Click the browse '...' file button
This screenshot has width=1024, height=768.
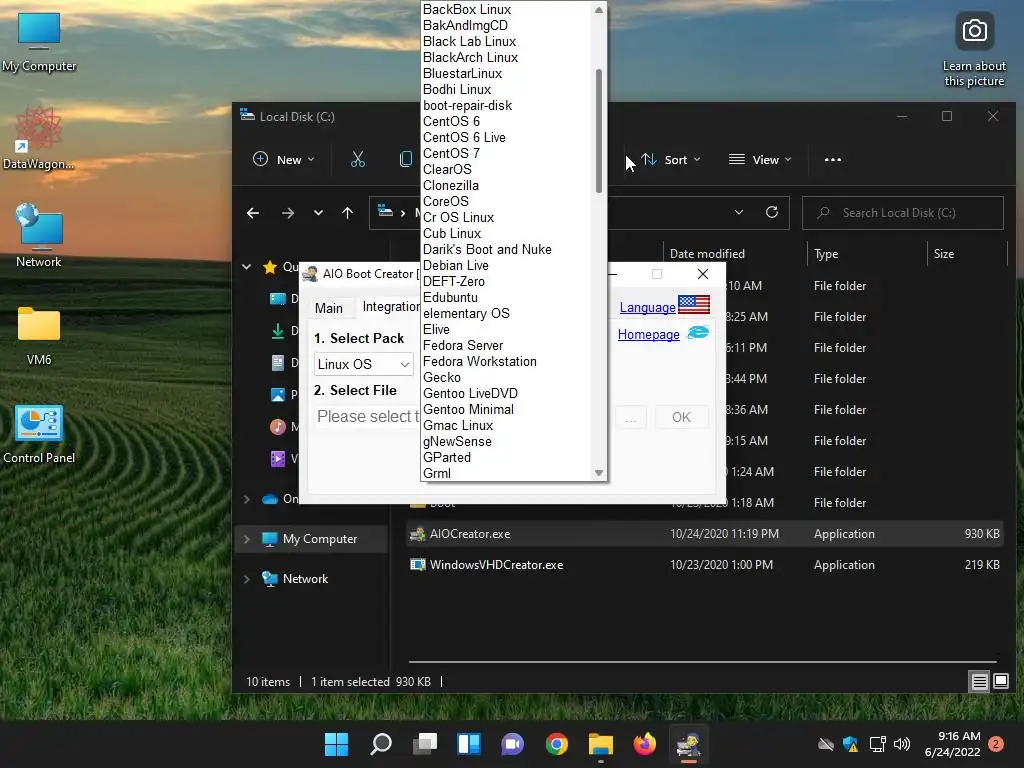click(x=631, y=417)
